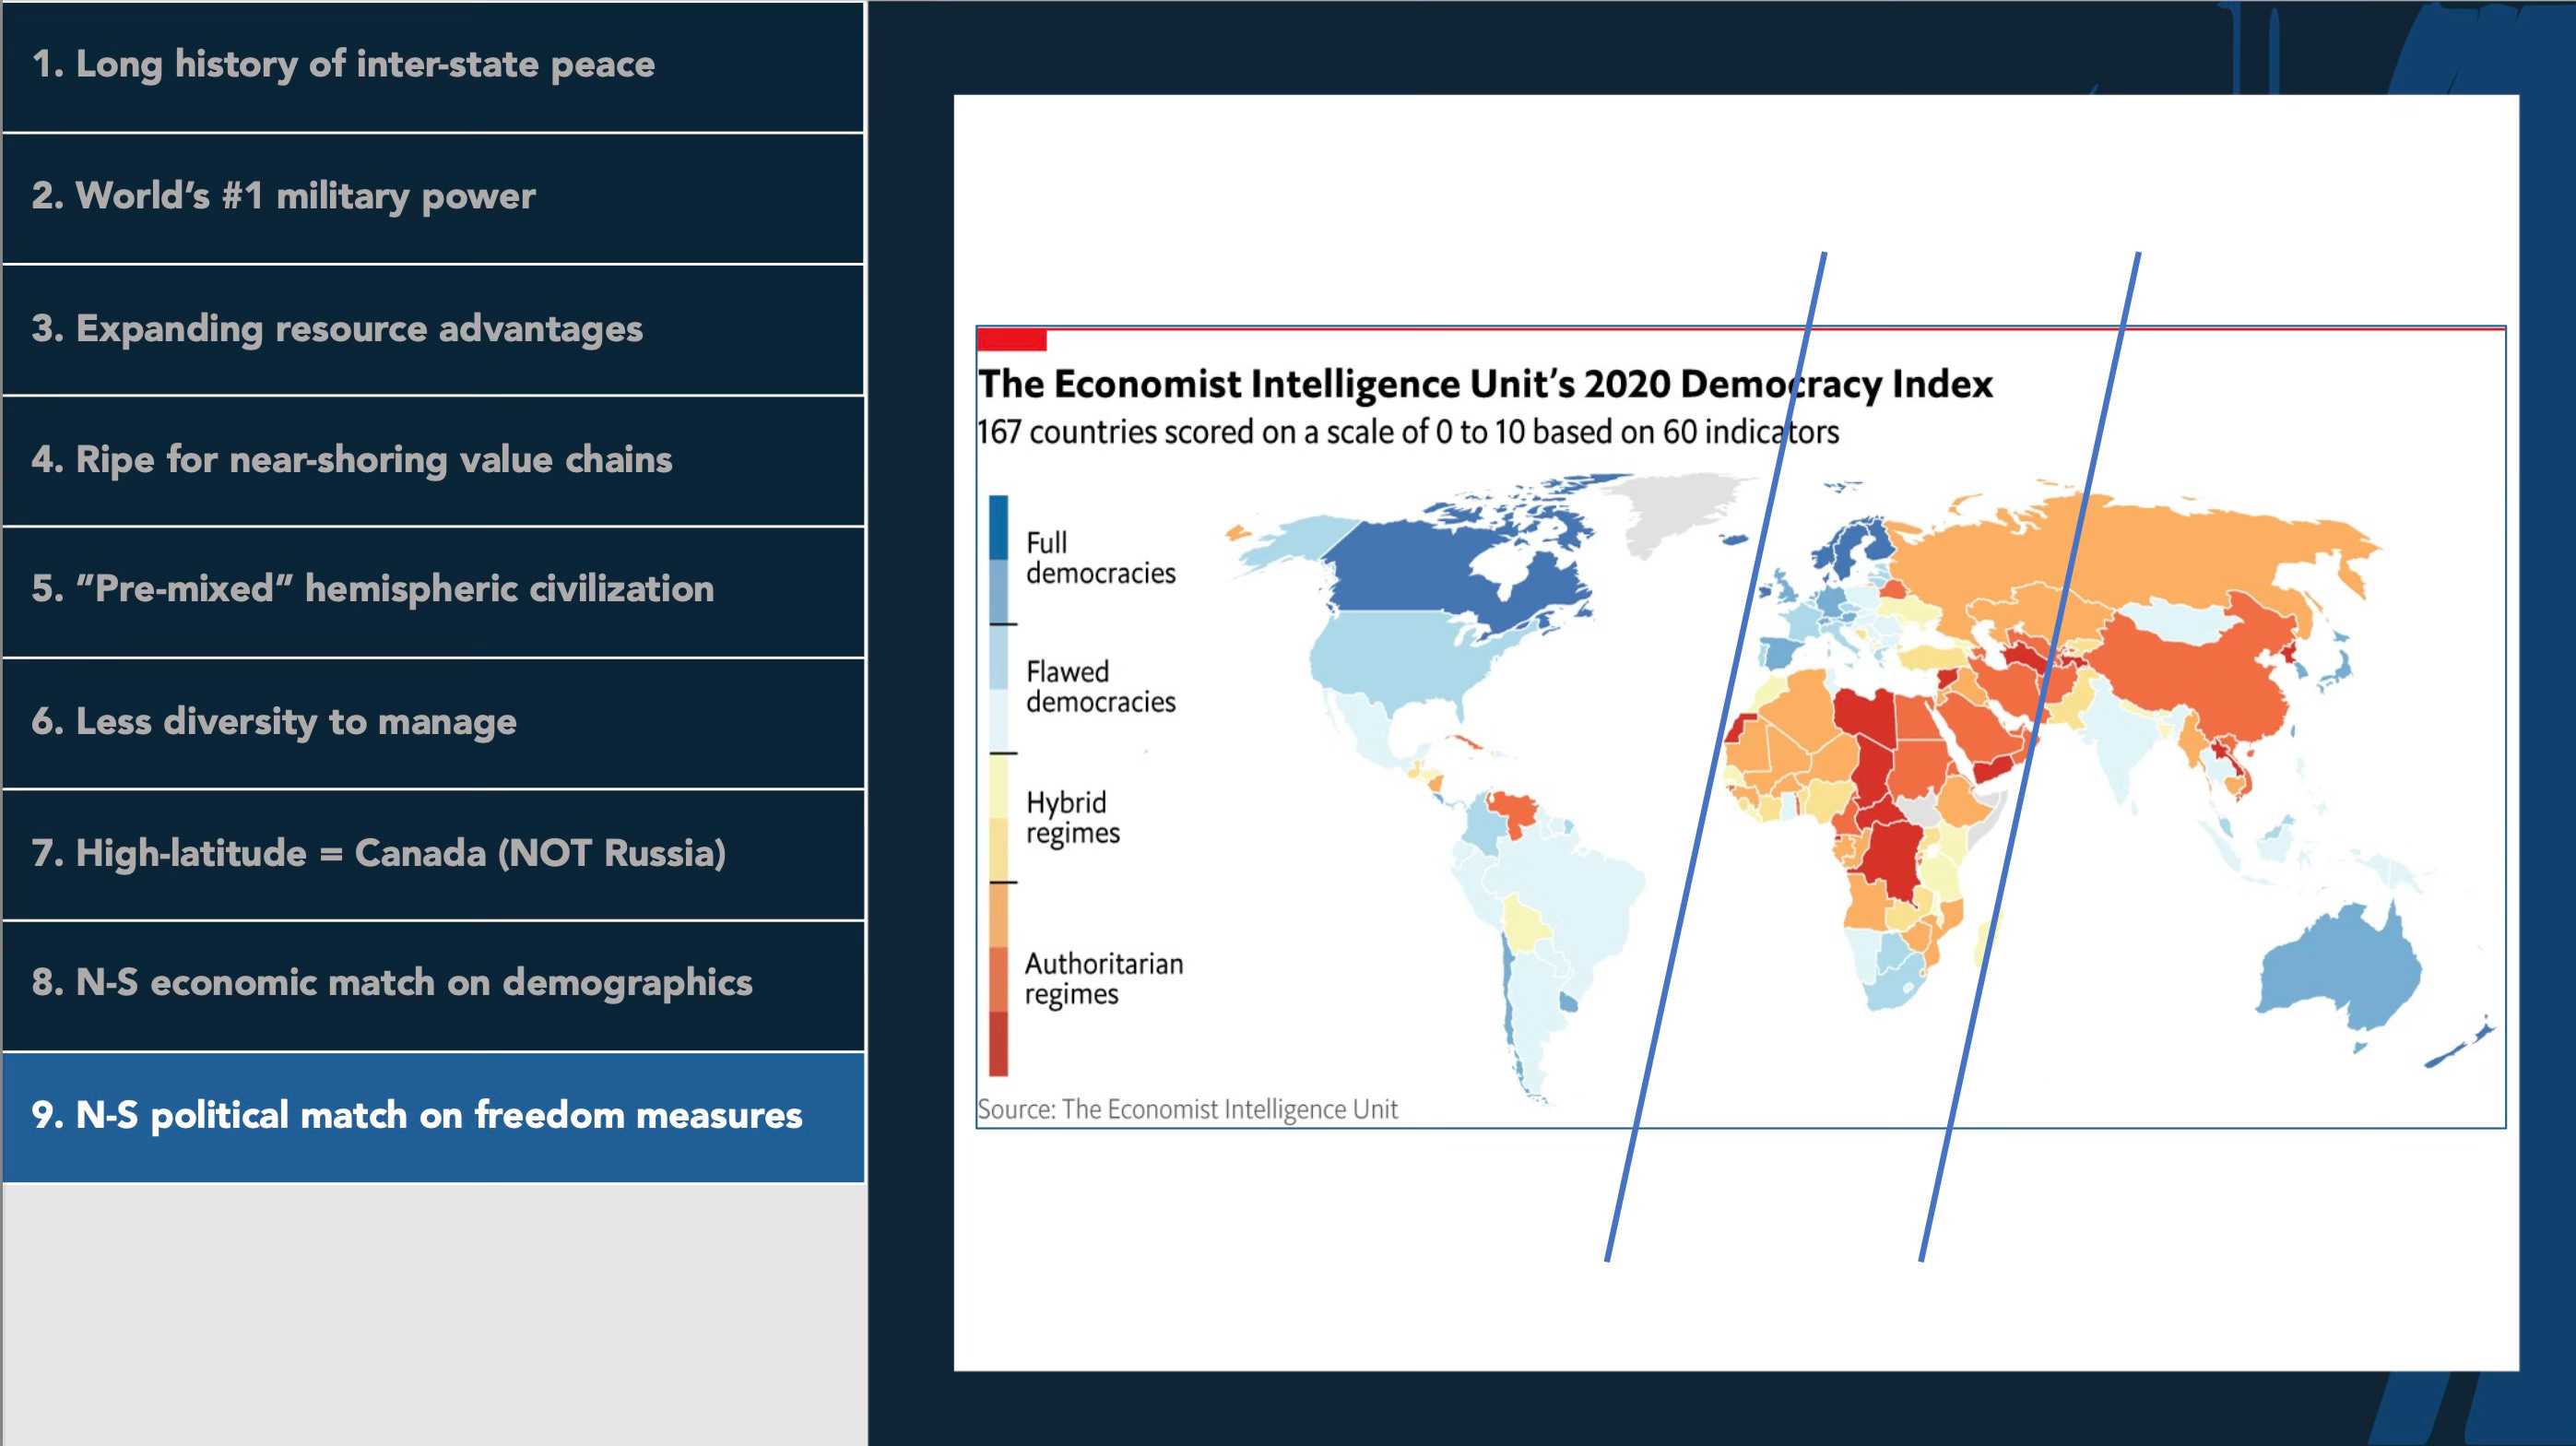Click the Source: The Economist Intelligence Unit text
The width and height of the screenshot is (2576, 1446).
(1187, 1109)
